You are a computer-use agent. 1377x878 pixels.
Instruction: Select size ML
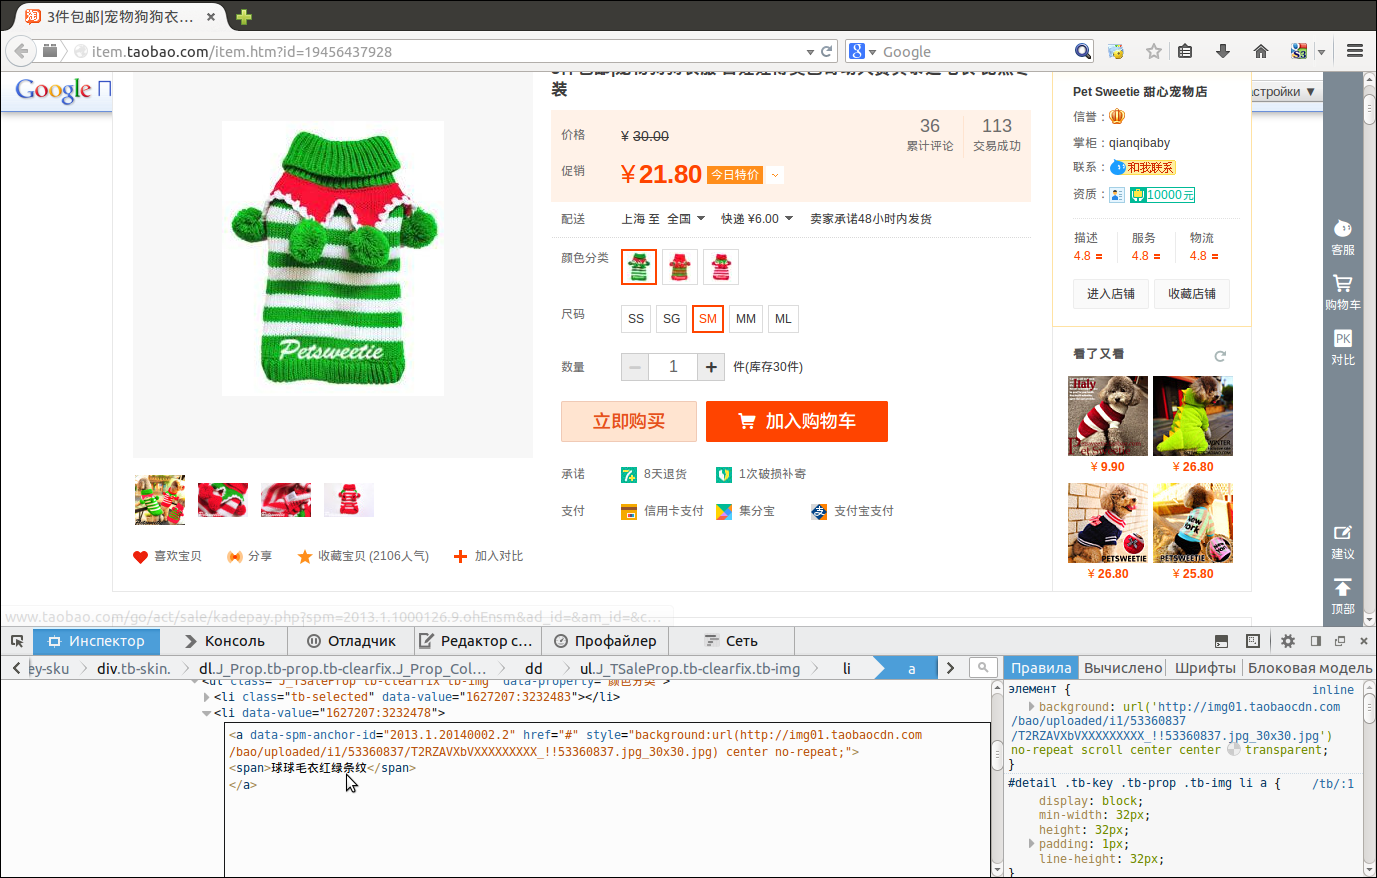coord(783,319)
